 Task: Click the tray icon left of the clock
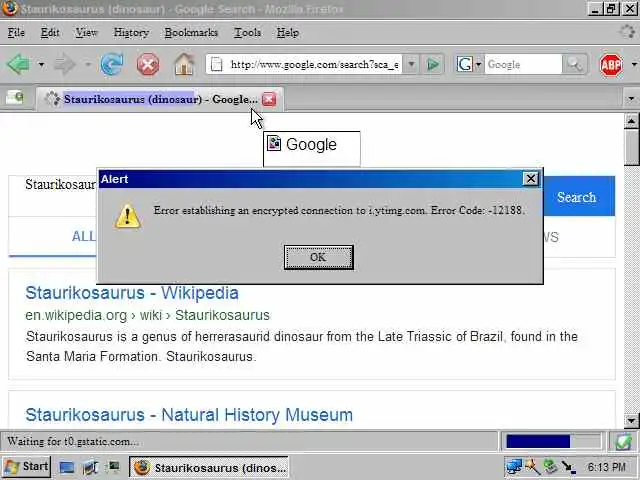point(569,467)
